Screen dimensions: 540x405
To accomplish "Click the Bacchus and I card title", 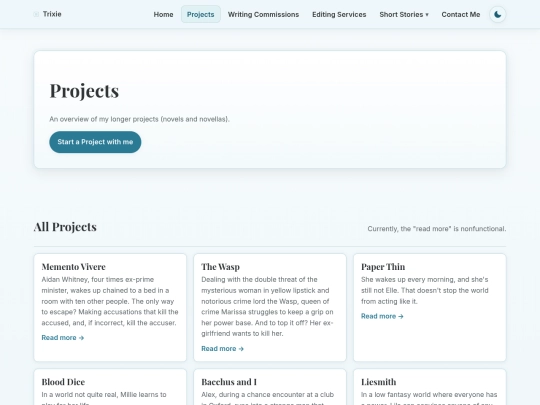I will coord(229,382).
